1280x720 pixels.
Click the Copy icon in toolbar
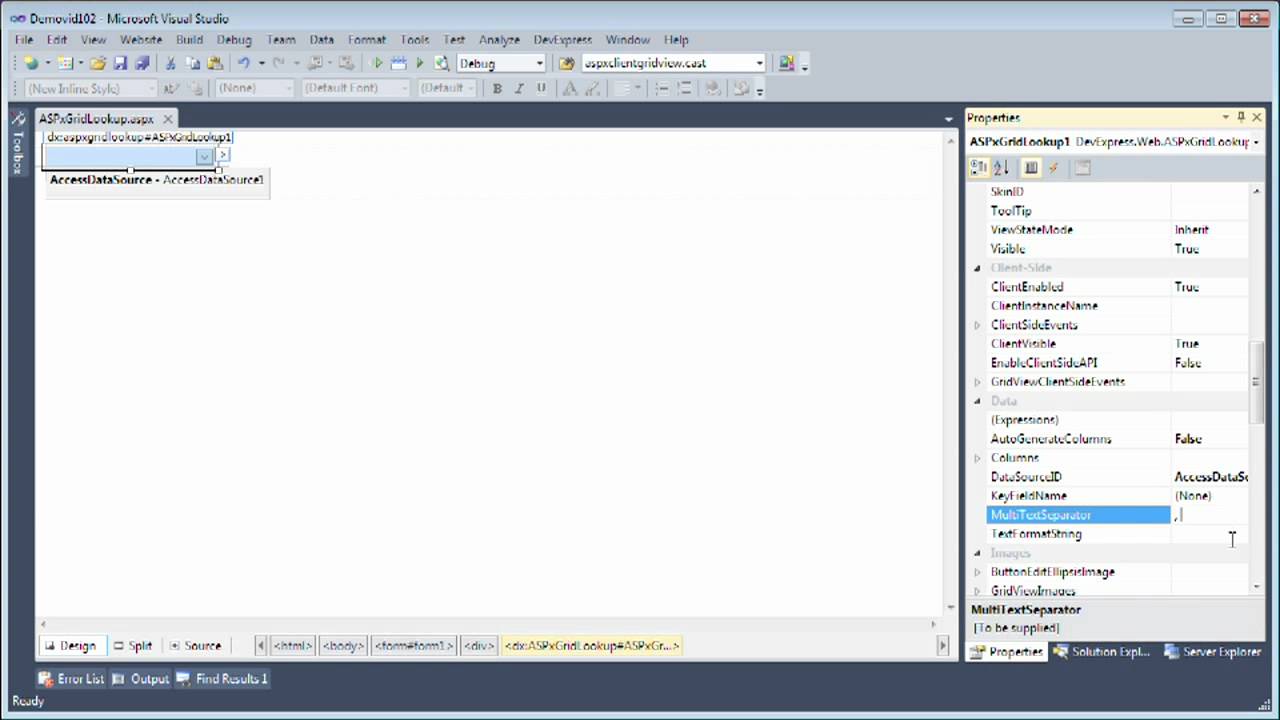[x=193, y=63]
